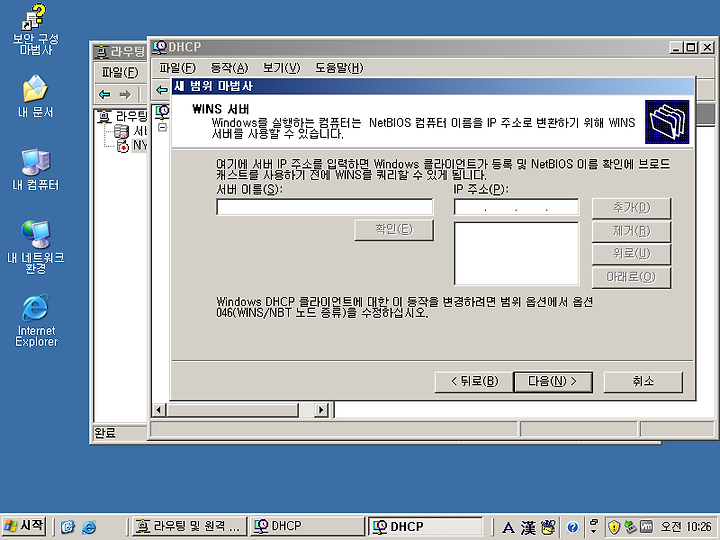The height and width of the screenshot is (540, 720).
Task: Click the DHCP window title bar icon
Action: pos(159,47)
